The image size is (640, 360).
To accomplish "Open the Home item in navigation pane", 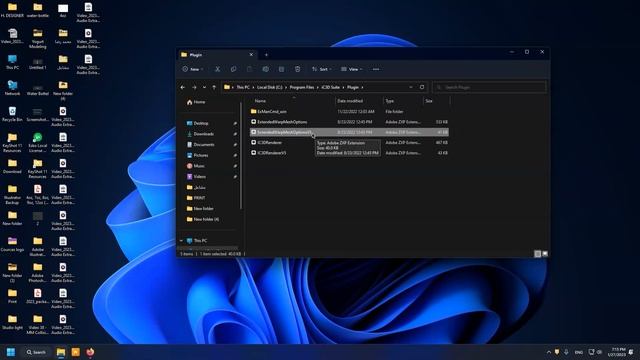I will pyautogui.click(x=196, y=102).
